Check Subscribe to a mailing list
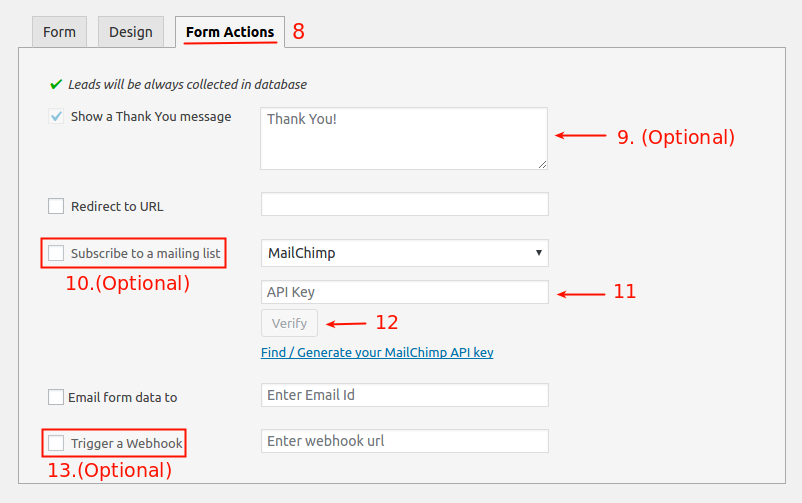Screen dimensions: 802x503 point(56,253)
